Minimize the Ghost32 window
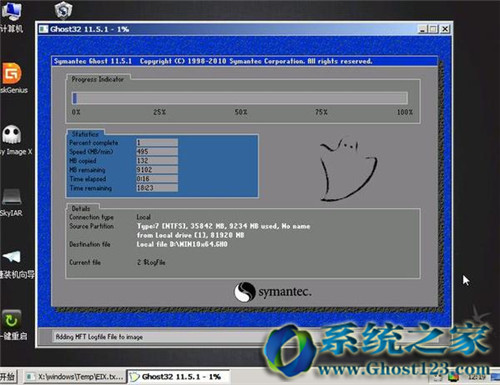 423,29
